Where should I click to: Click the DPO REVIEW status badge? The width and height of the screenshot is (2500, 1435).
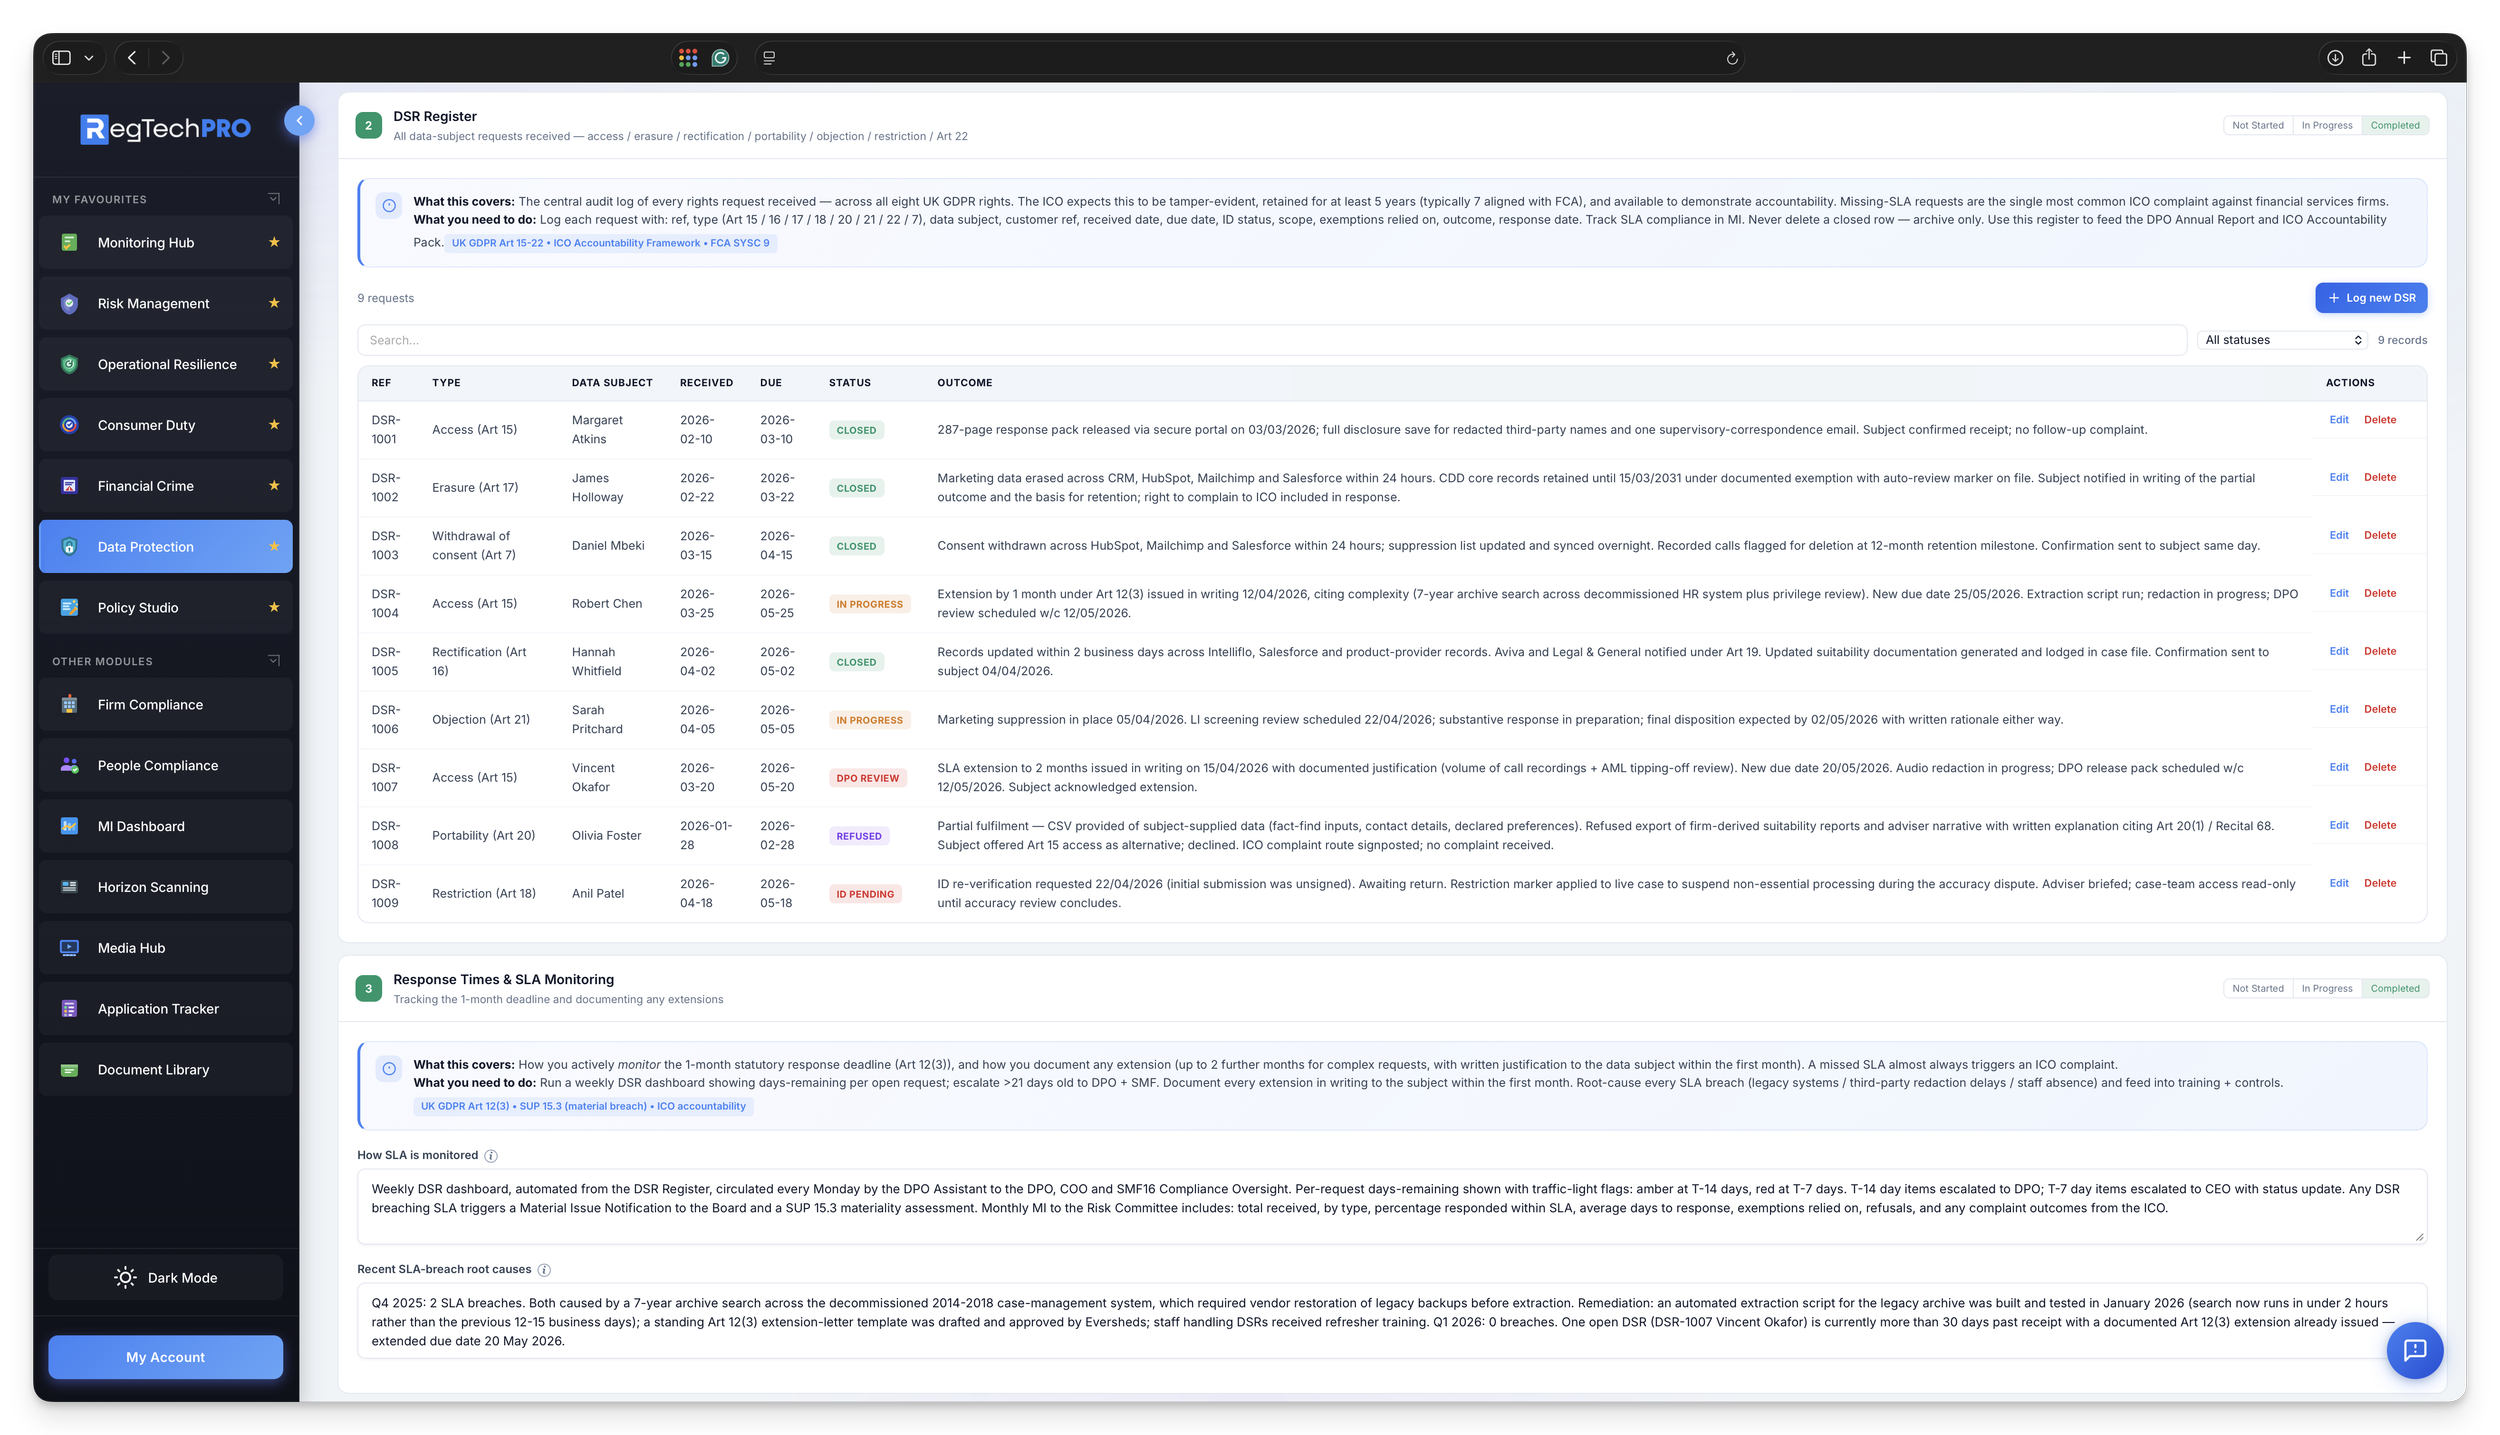867,778
